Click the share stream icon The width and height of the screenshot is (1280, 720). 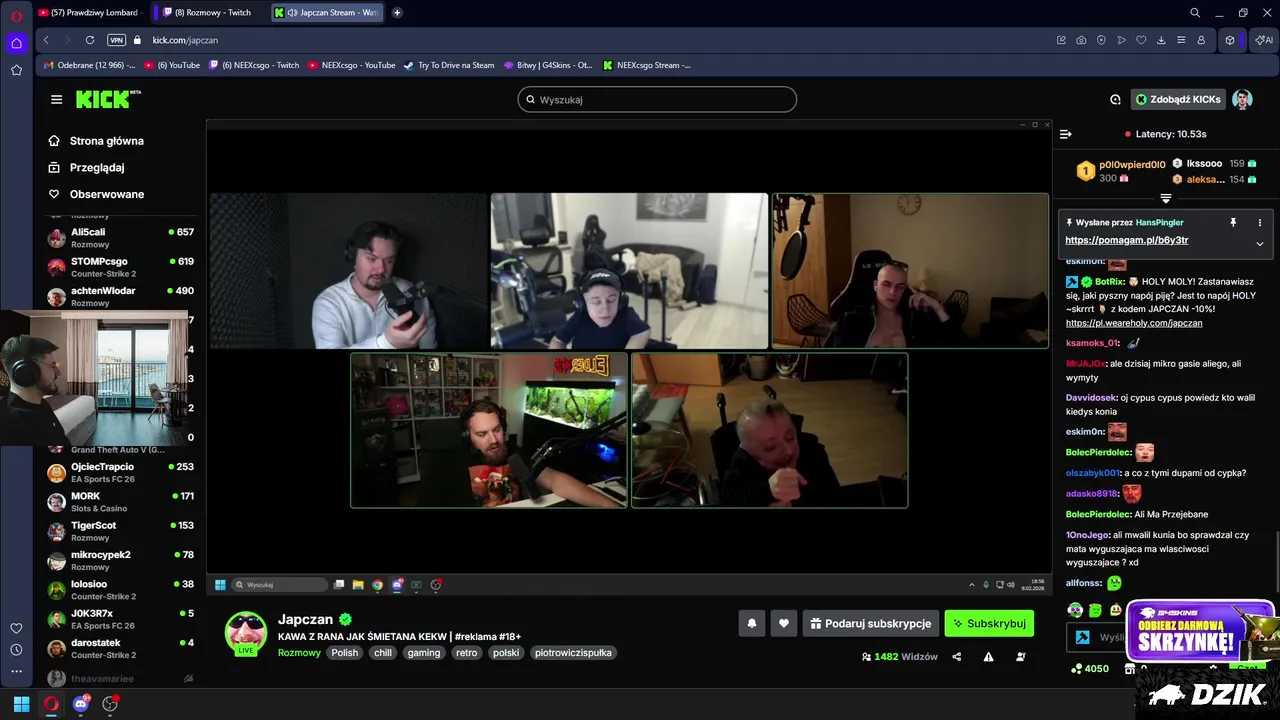click(957, 657)
